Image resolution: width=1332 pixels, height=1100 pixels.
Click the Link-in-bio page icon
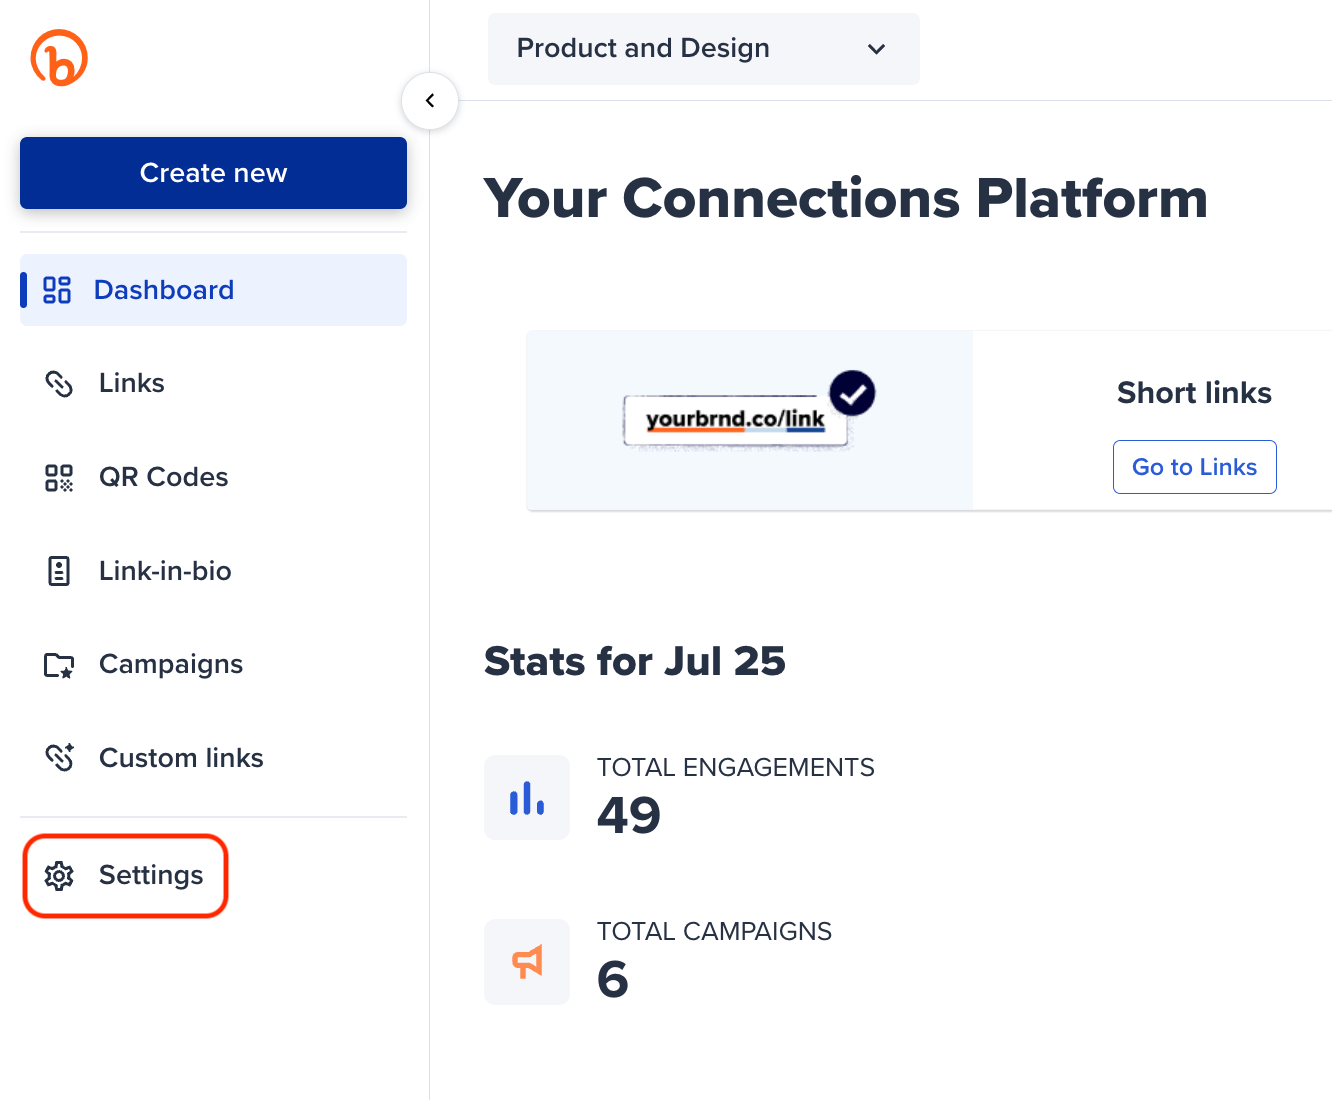(x=59, y=571)
